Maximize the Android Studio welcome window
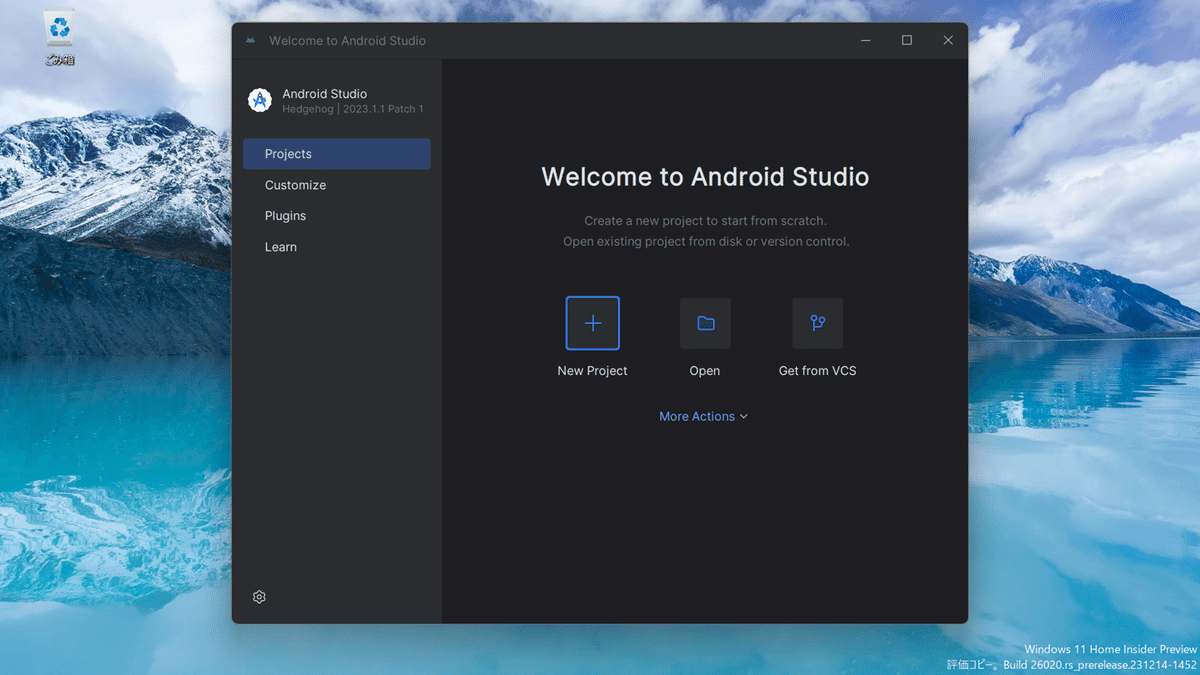Viewport: 1200px width, 675px height. tap(907, 41)
